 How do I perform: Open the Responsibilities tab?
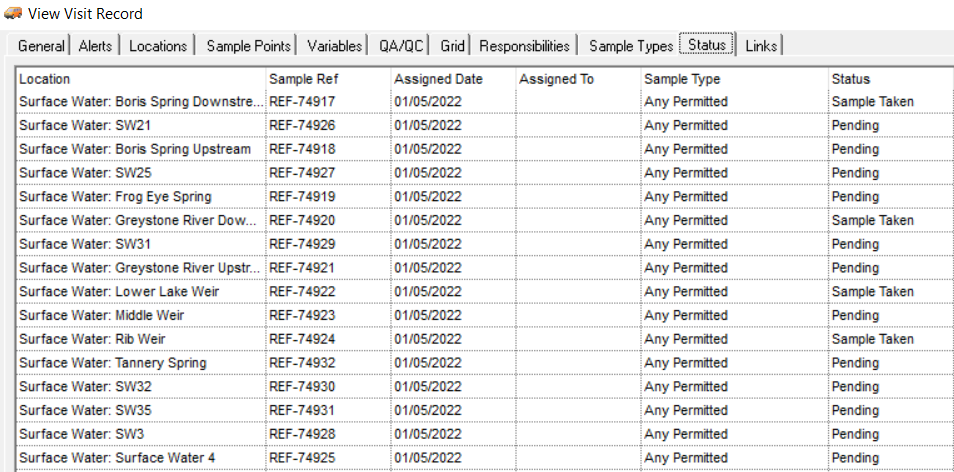pyautogui.click(x=524, y=46)
